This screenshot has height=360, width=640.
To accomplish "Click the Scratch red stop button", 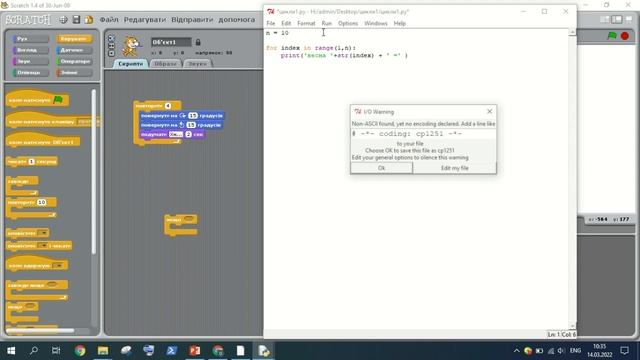I will click(x=624, y=36).
